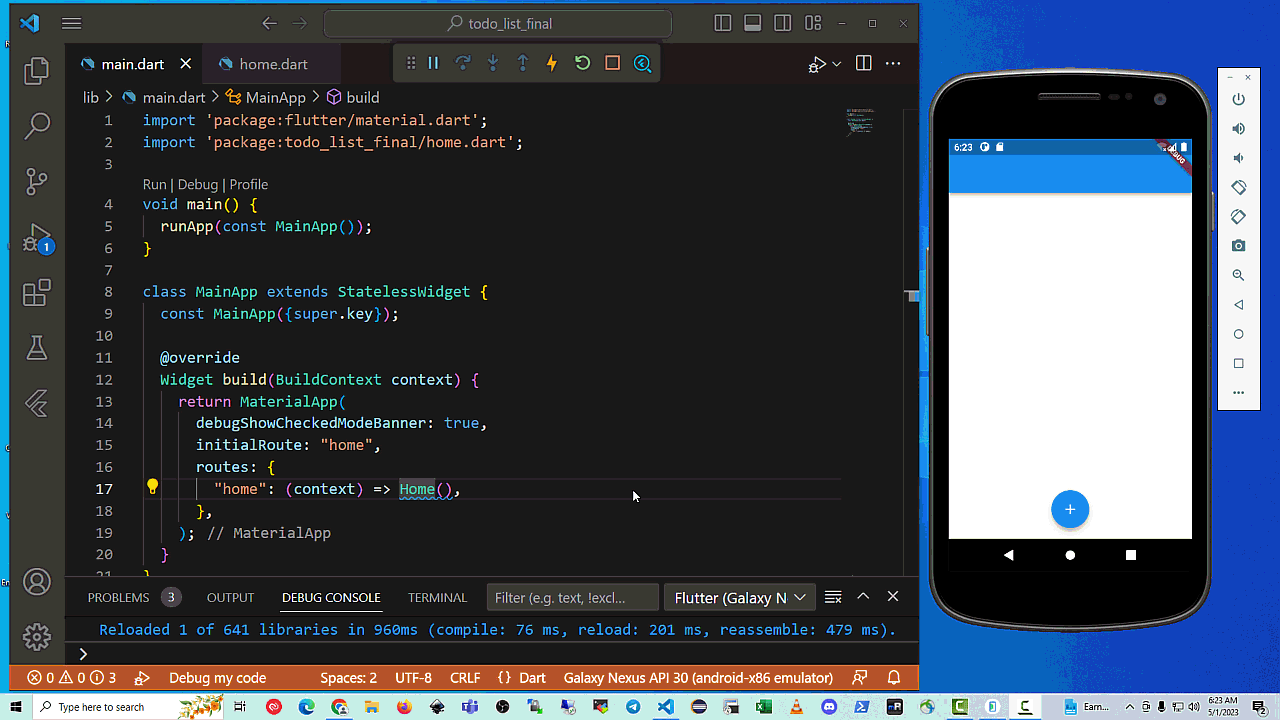The height and width of the screenshot is (720, 1280).
Task: Open the run button dropdown arrow
Action: point(837,64)
